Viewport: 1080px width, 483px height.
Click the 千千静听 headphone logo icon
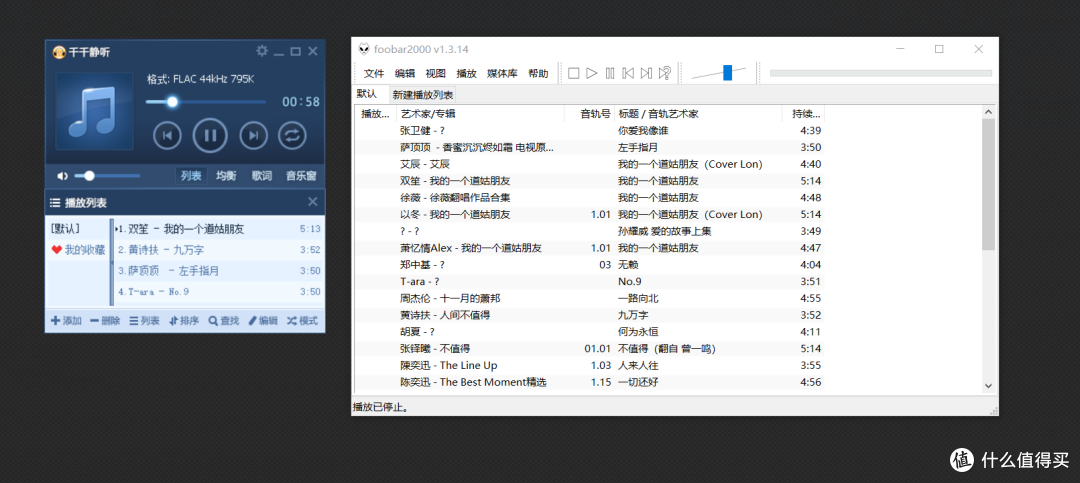pos(59,52)
